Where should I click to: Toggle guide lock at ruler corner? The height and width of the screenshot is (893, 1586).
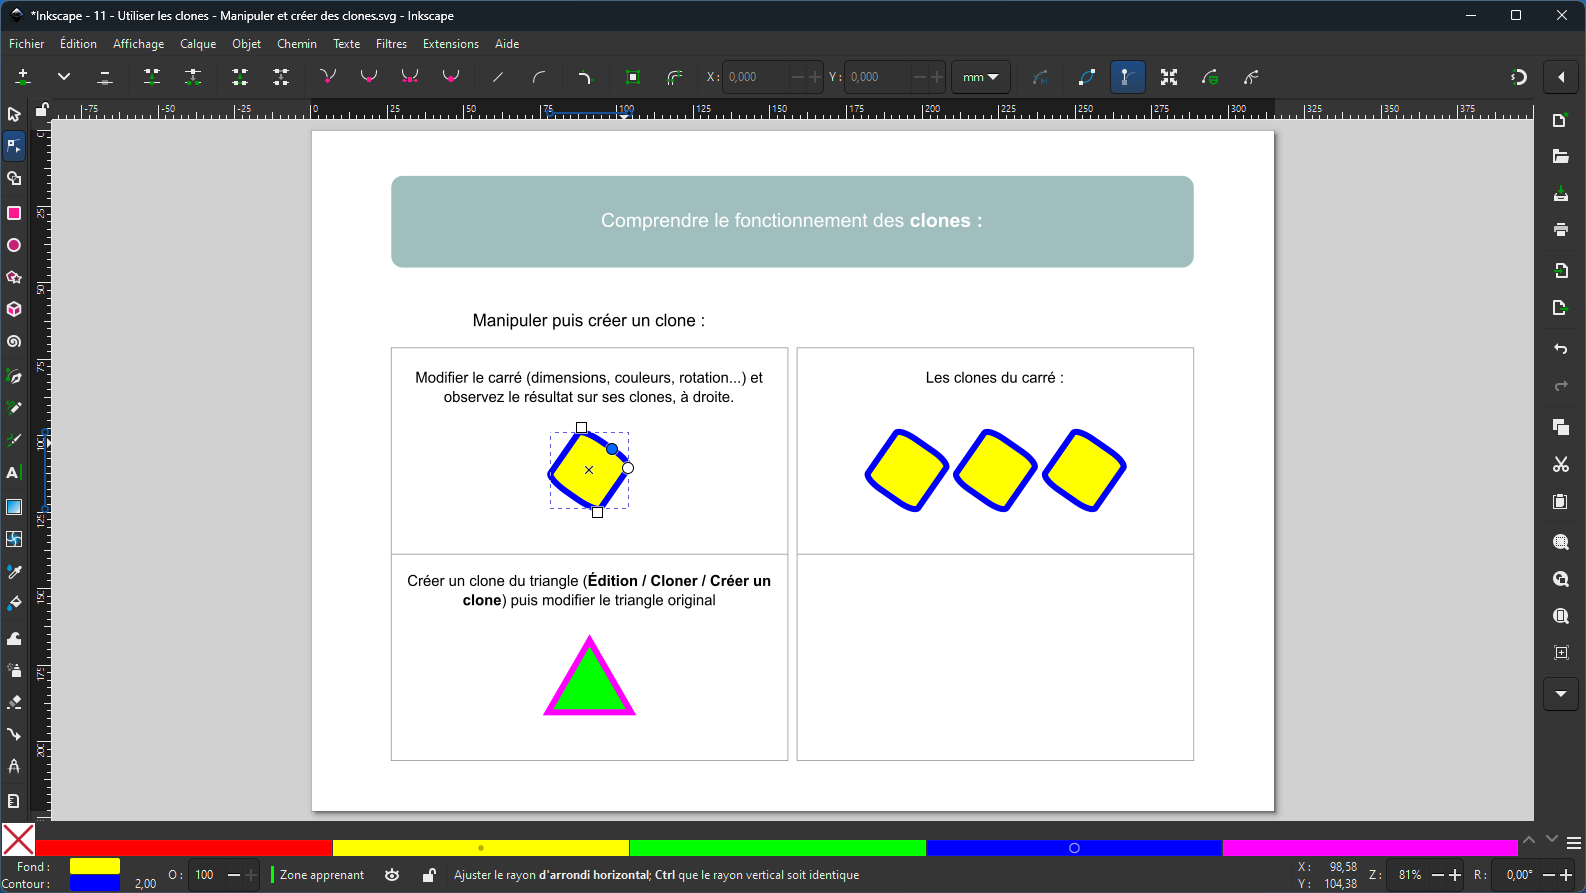(42, 110)
